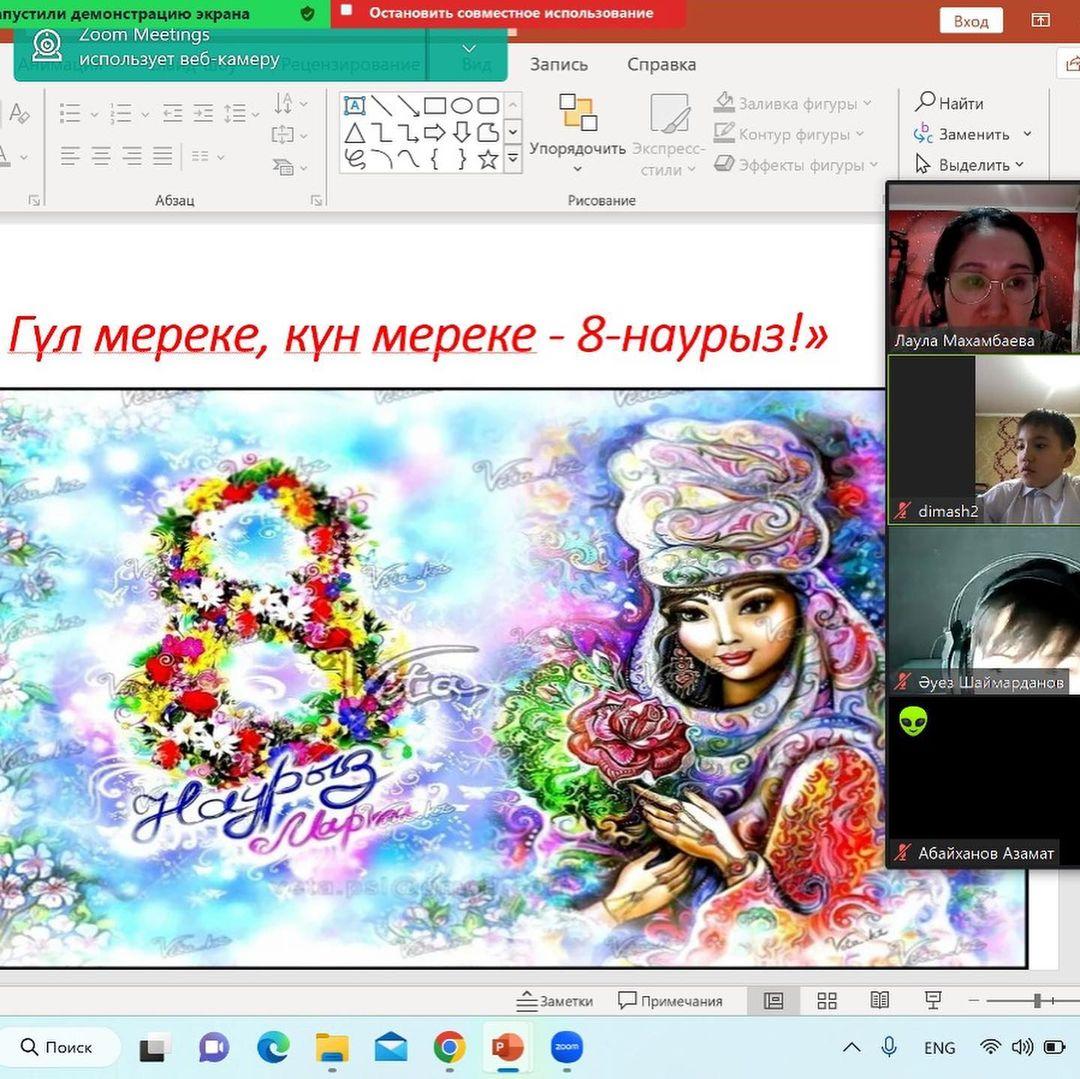Select the down arrow shape
1080x1079 pixels.
pyautogui.click(x=461, y=132)
